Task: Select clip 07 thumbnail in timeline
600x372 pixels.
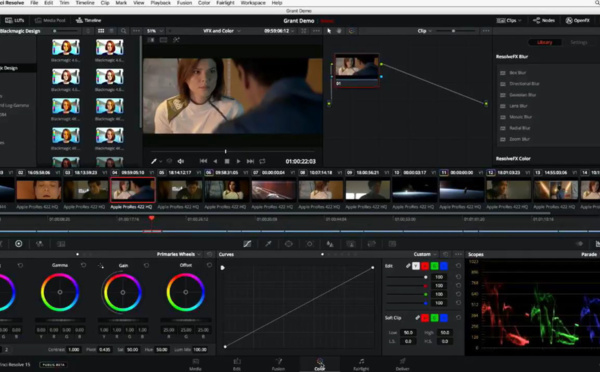Action: tap(273, 190)
